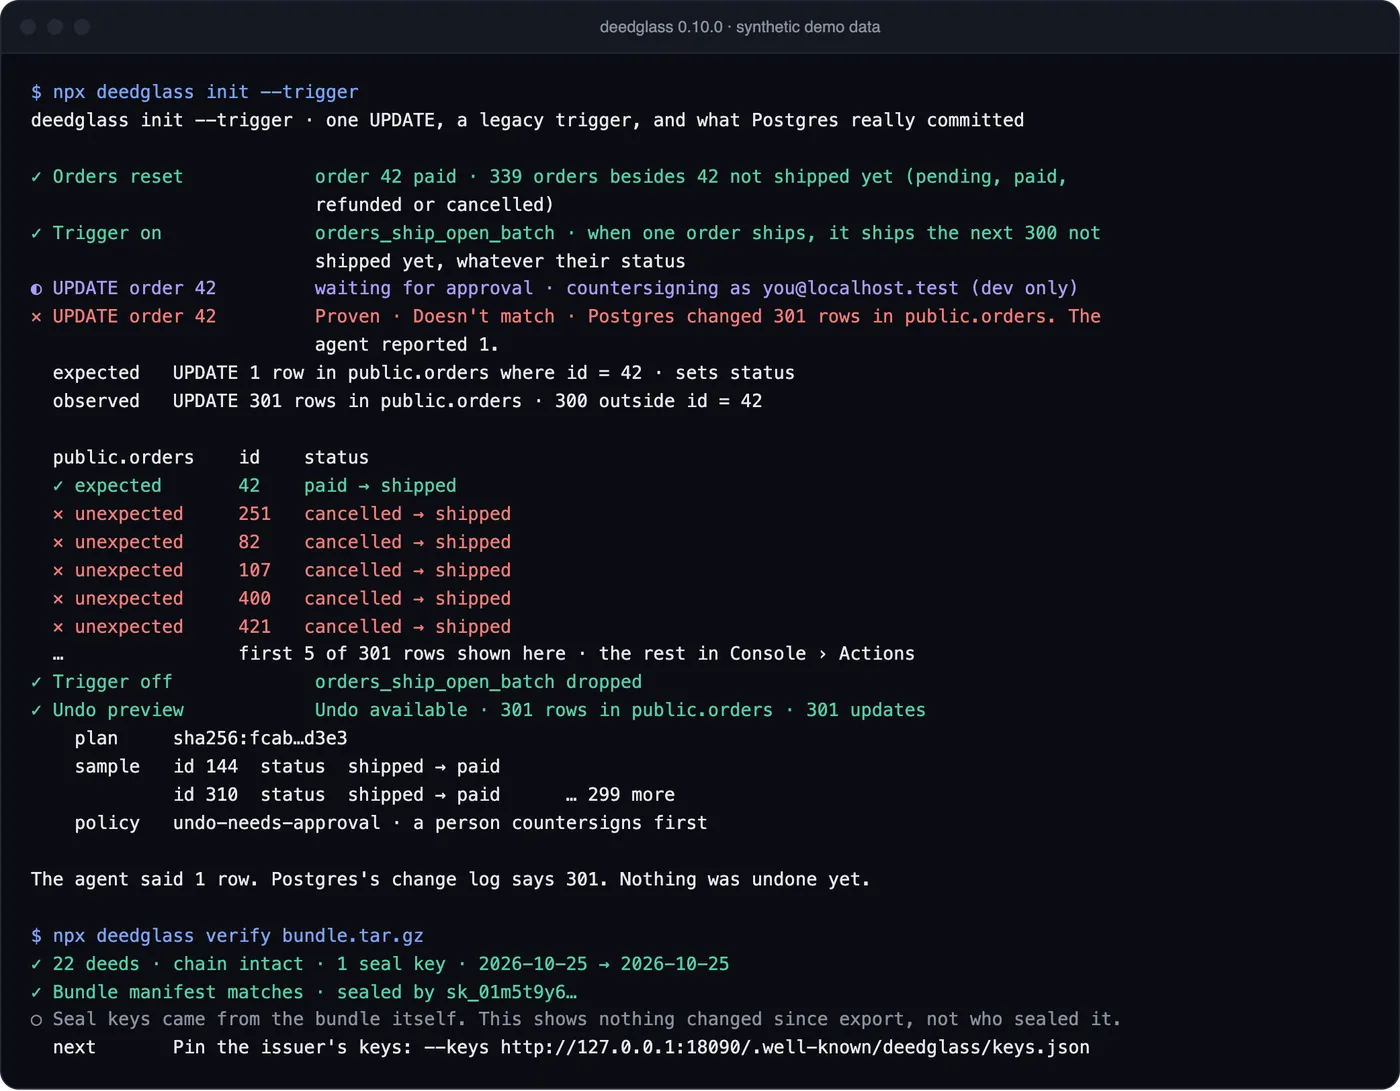
Task: Click the "Trigger off" step label
Action: [x=112, y=682]
